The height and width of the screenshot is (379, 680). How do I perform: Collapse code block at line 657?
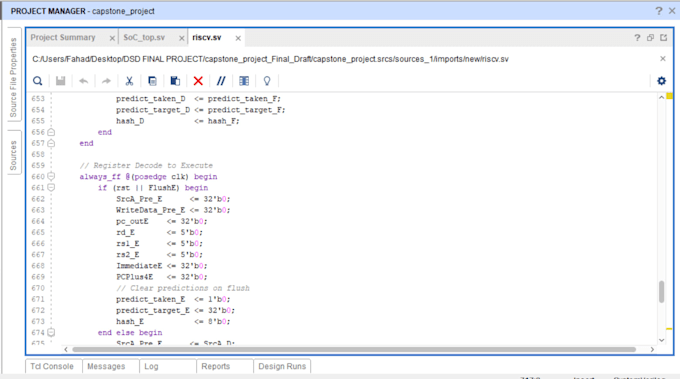51,143
